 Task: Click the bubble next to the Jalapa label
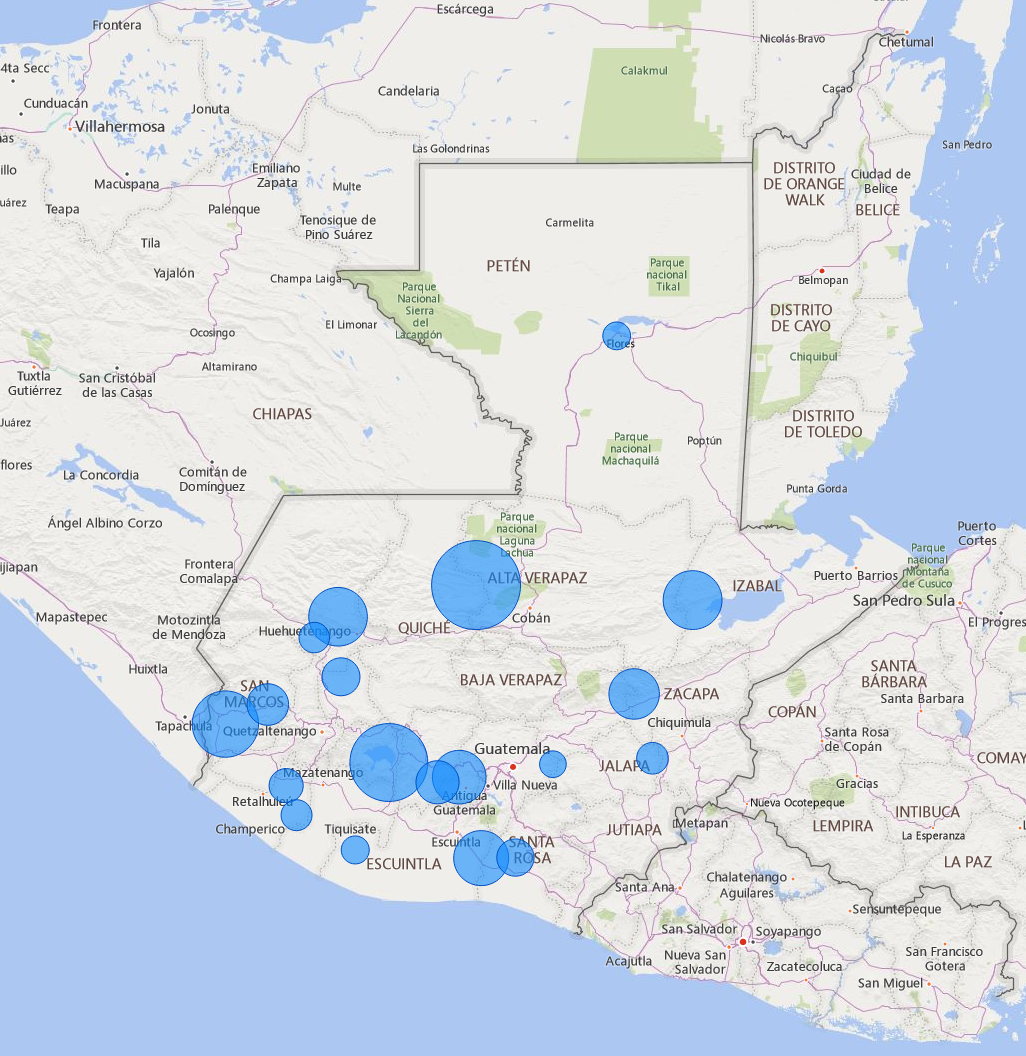(x=652, y=758)
